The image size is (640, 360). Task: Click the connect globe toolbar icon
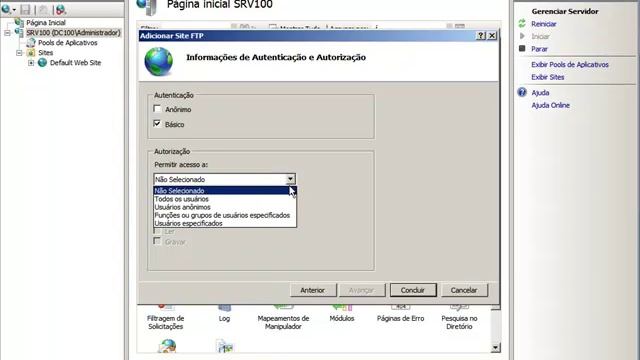(6, 9)
